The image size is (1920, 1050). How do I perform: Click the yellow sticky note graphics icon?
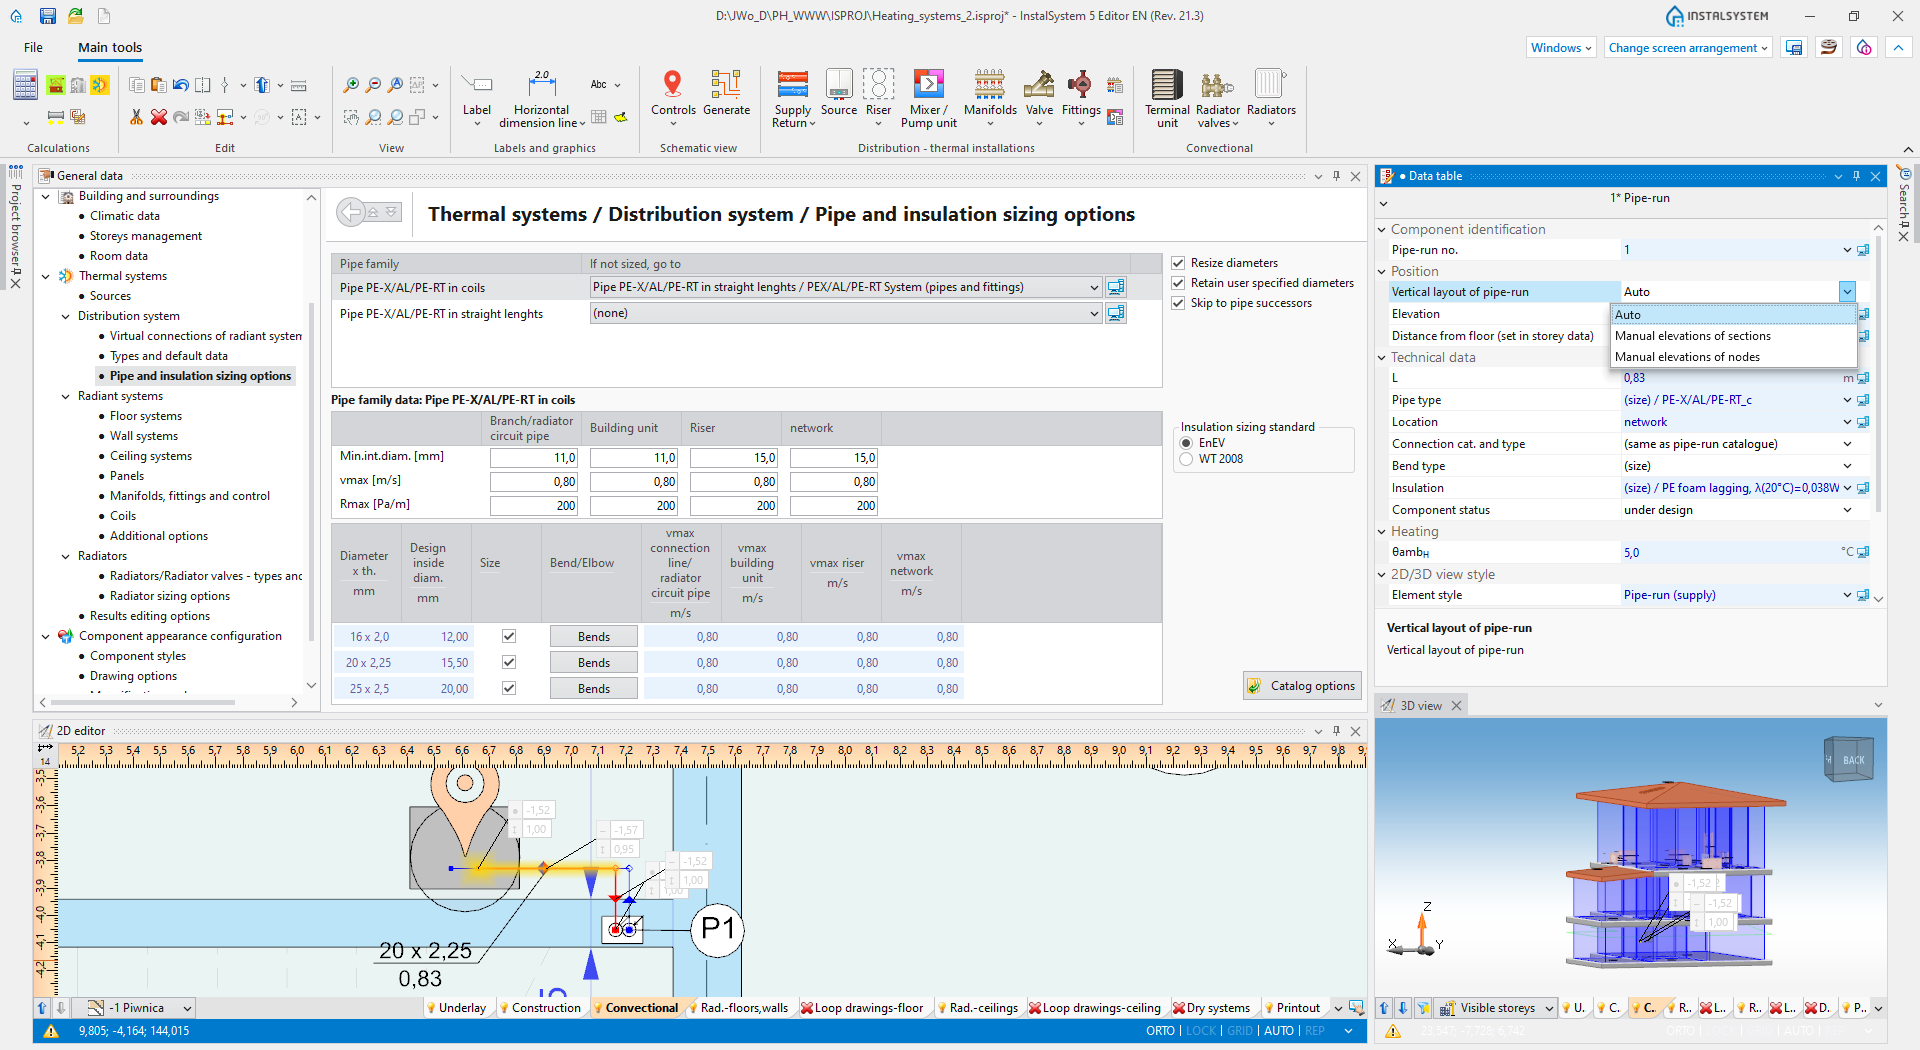[620, 117]
